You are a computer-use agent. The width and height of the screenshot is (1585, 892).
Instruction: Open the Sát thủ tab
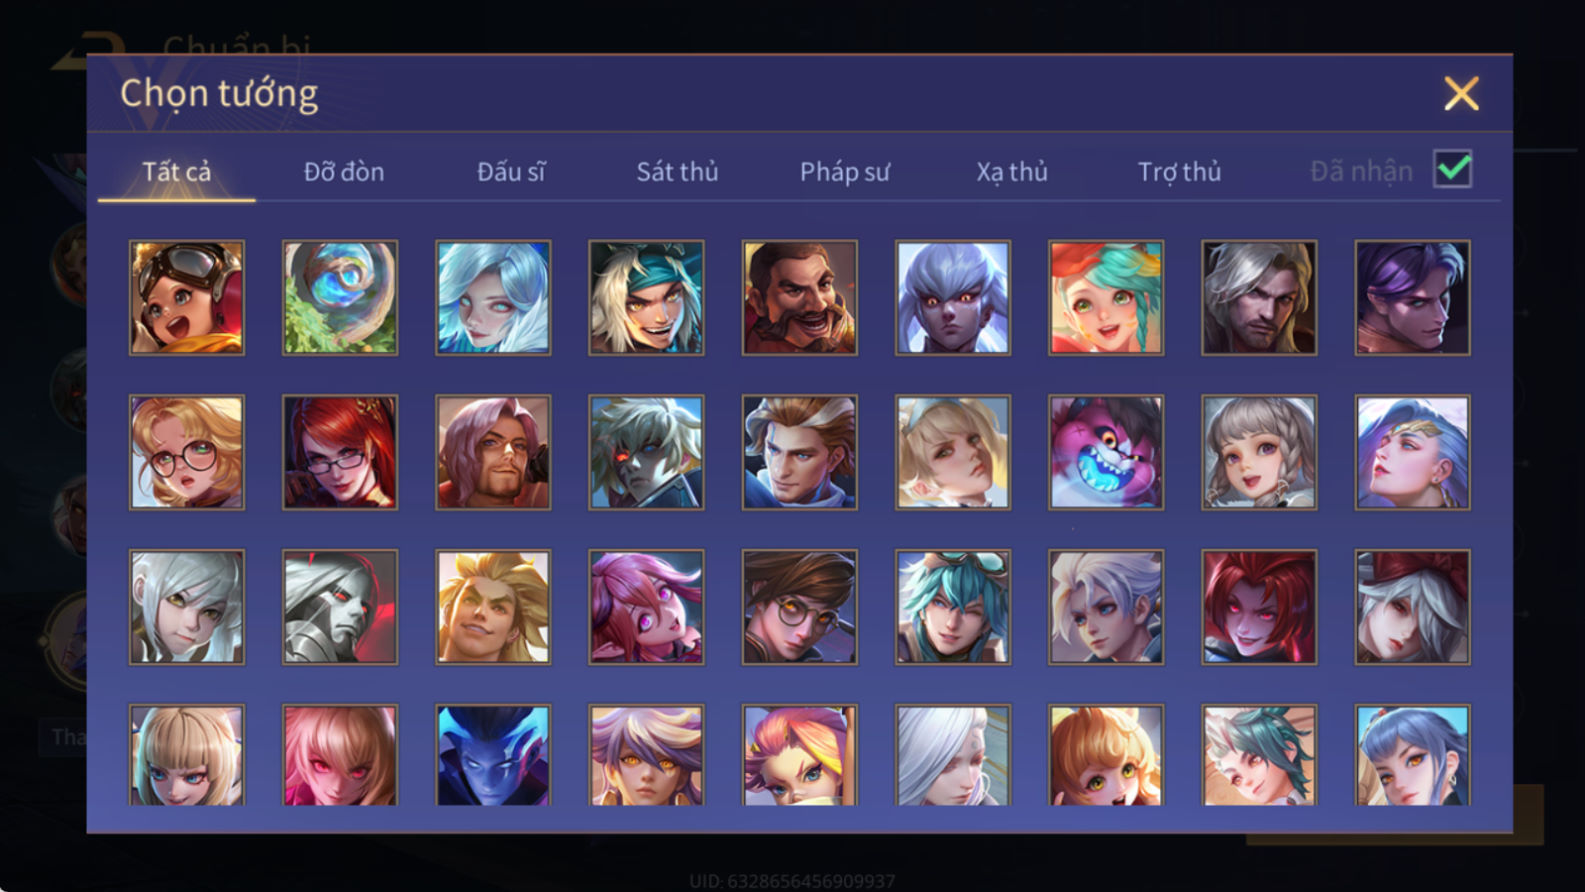(x=677, y=172)
